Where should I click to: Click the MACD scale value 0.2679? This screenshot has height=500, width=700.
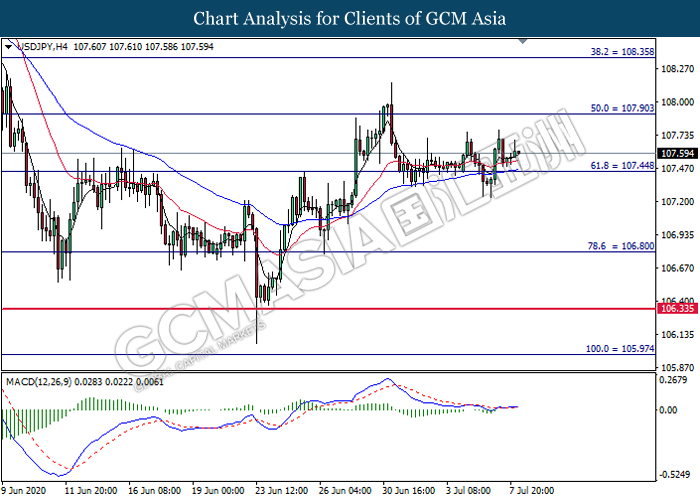coord(673,380)
